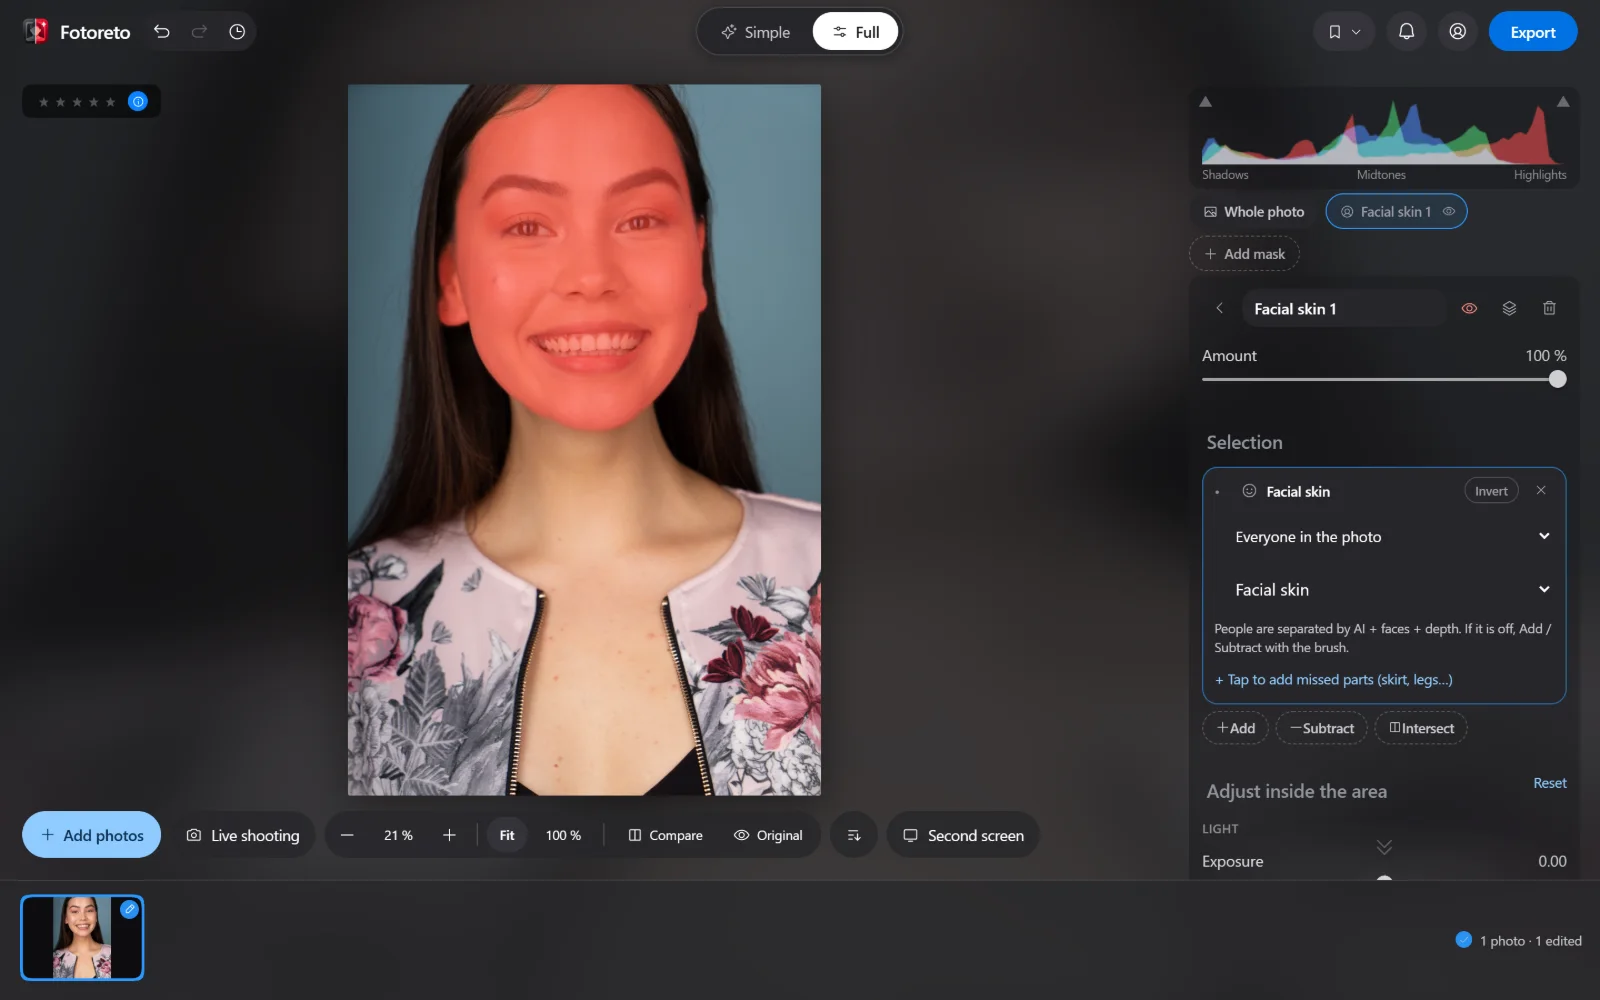Switch to Simple editing mode
This screenshot has width=1600, height=1000.
point(756,32)
